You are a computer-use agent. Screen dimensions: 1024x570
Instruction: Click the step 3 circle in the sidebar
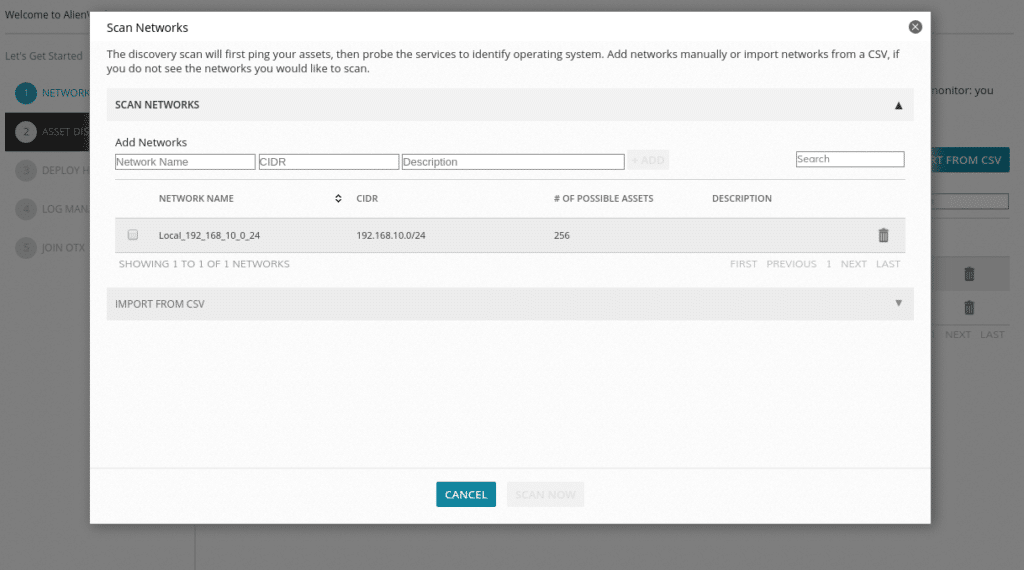(x=27, y=170)
